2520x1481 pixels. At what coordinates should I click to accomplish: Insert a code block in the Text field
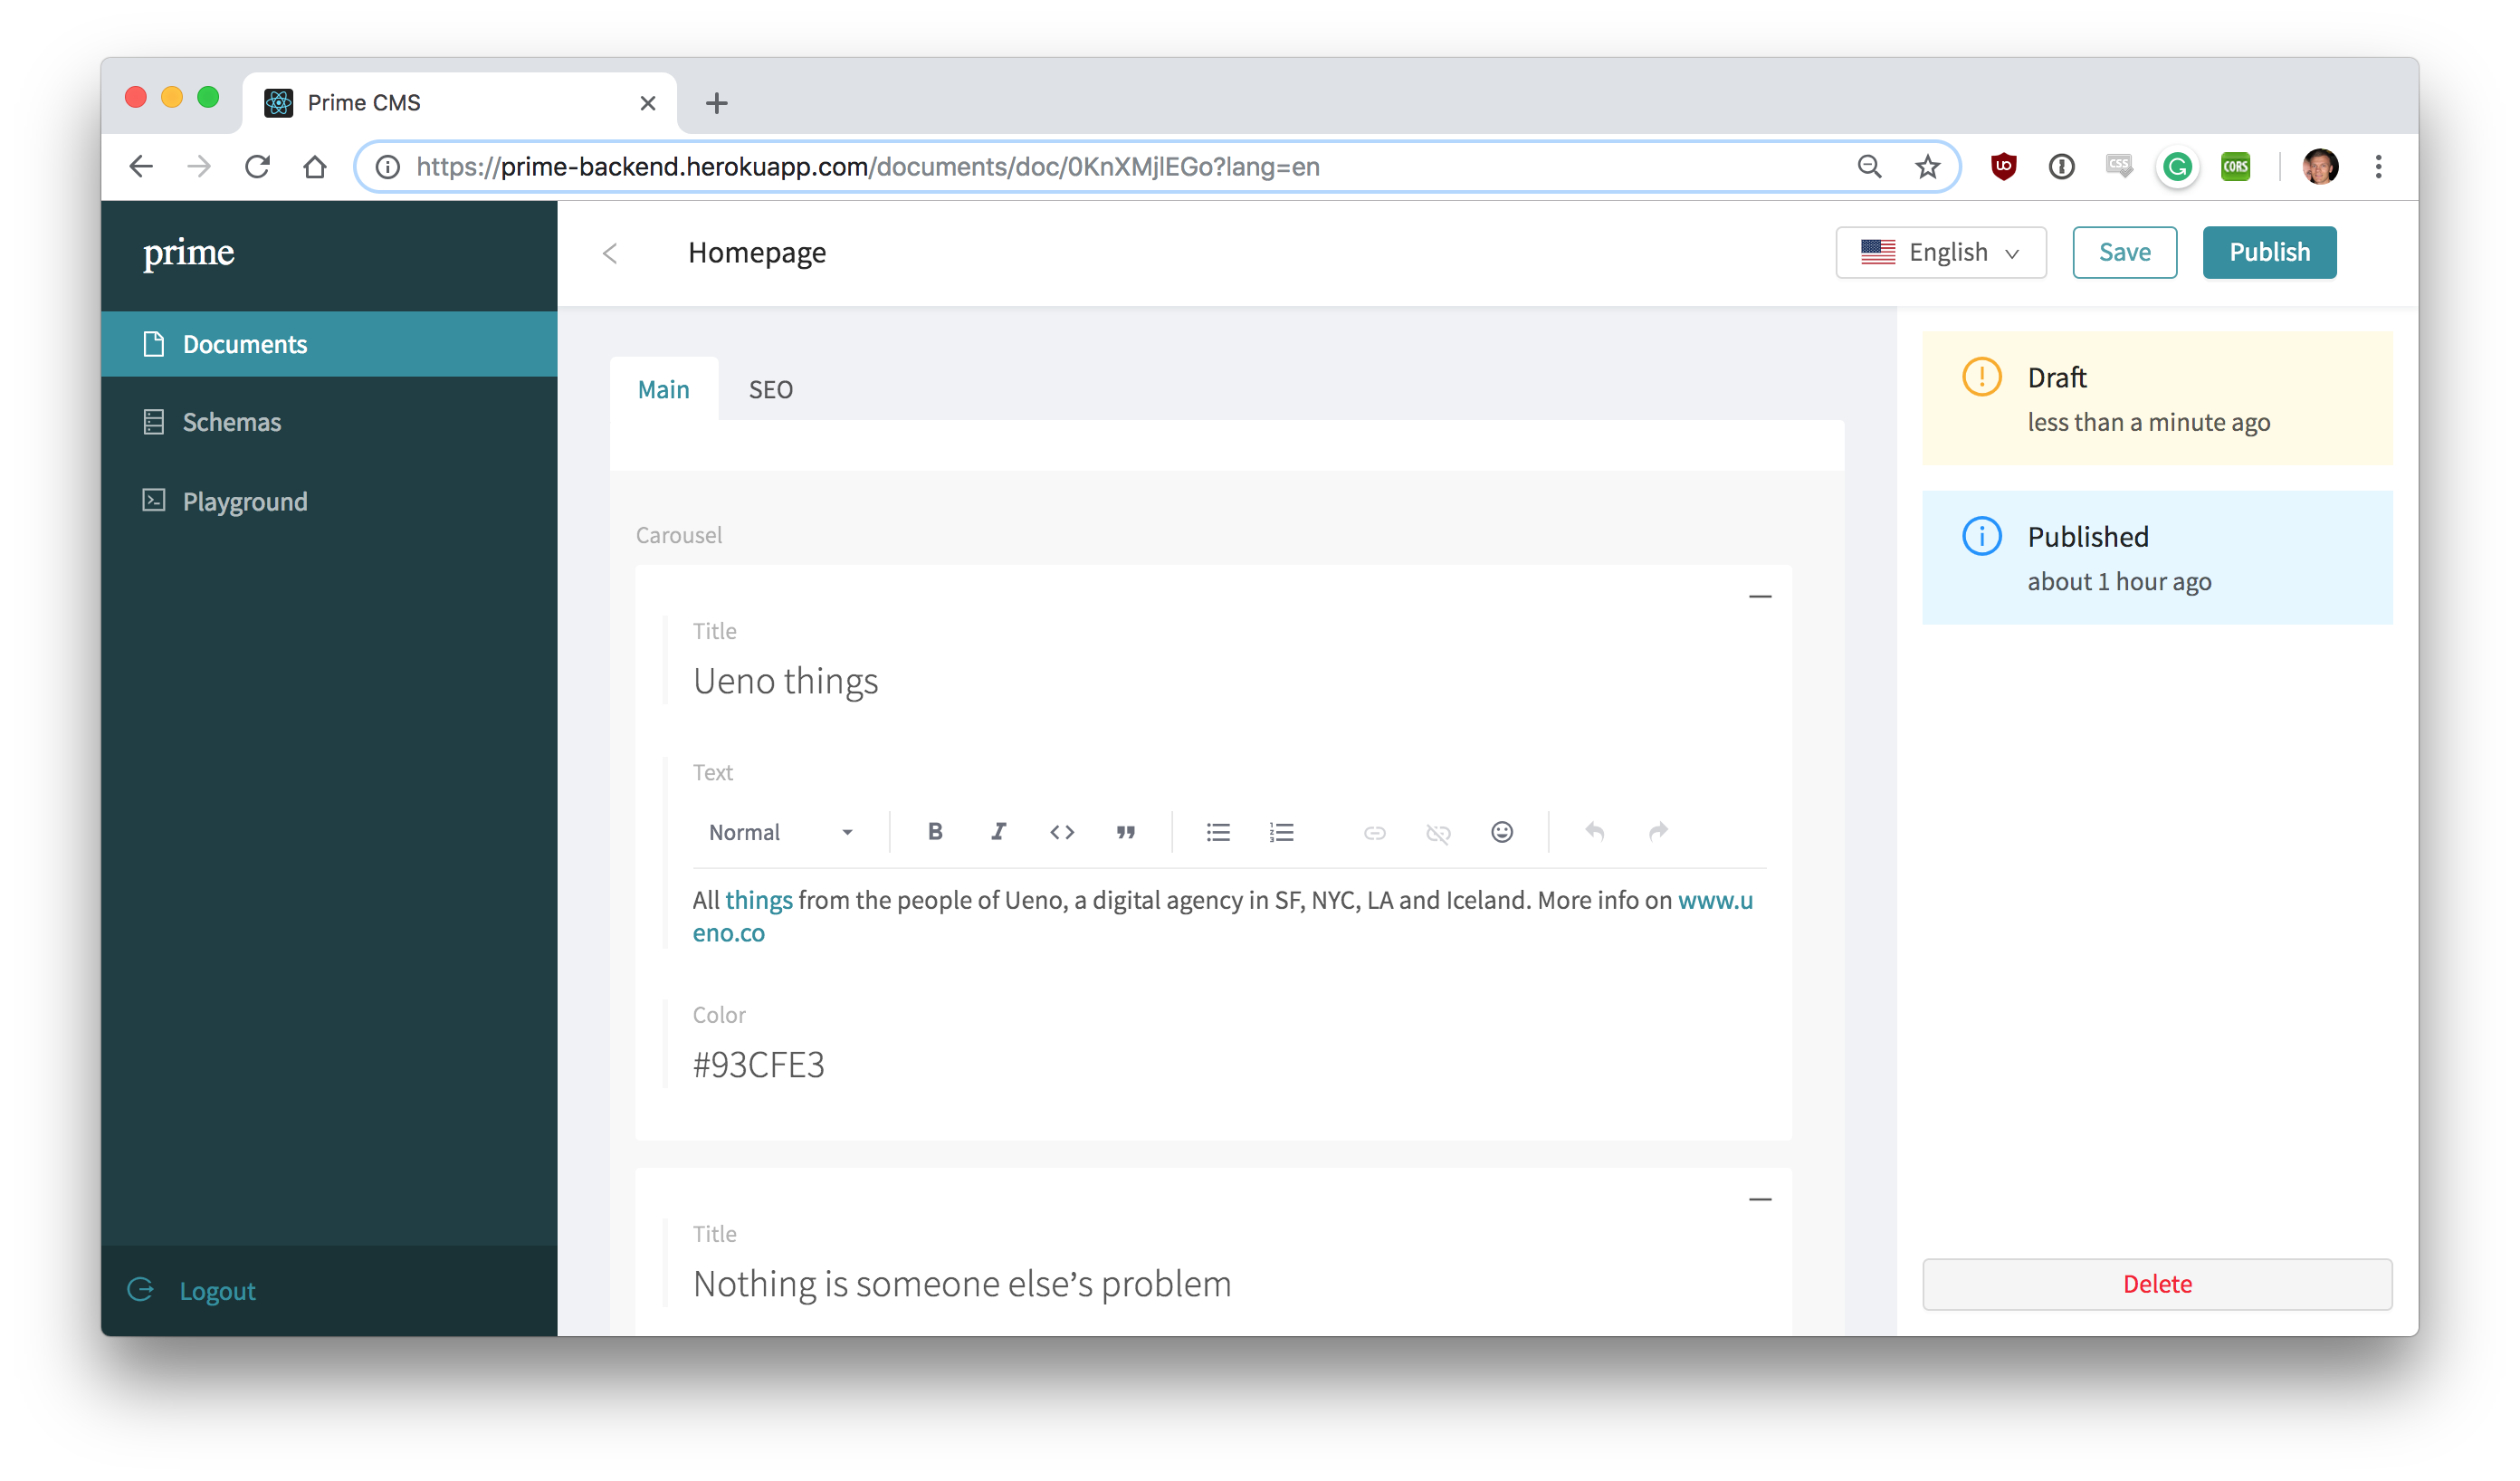[1062, 831]
